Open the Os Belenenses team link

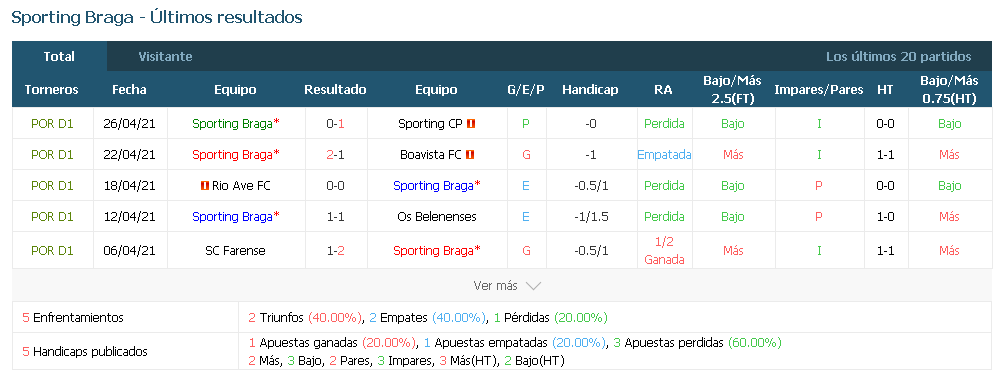pyautogui.click(x=437, y=216)
